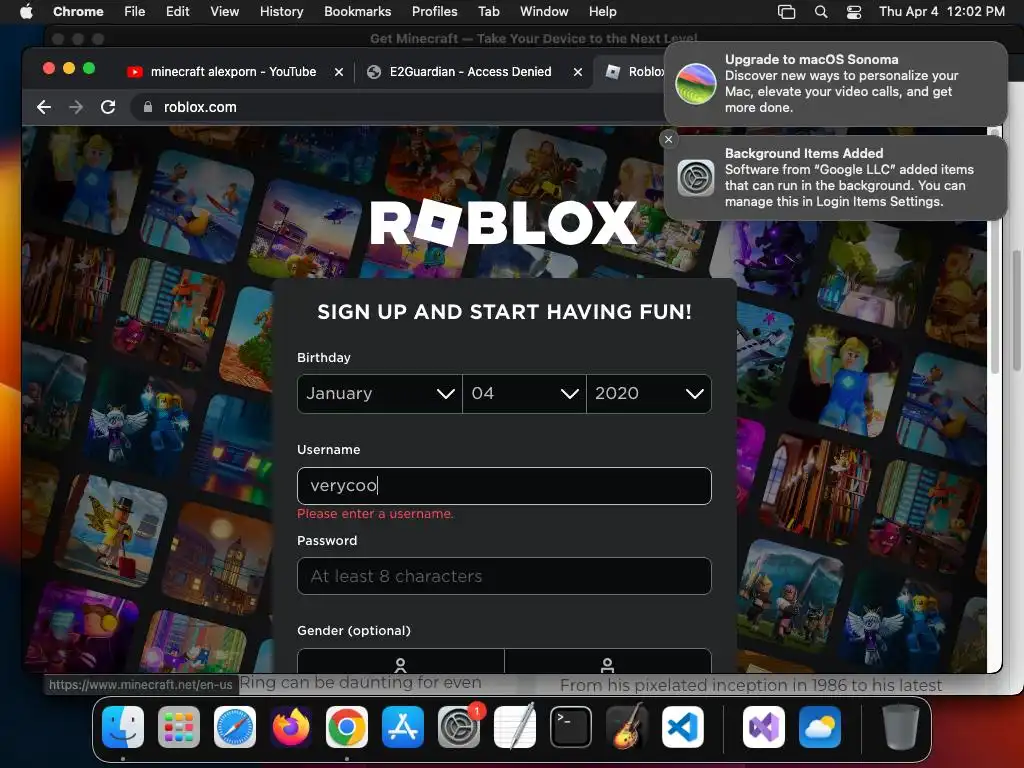The height and width of the screenshot is (768, 1024).
Task: Click the Password input field
Action: 504,576
